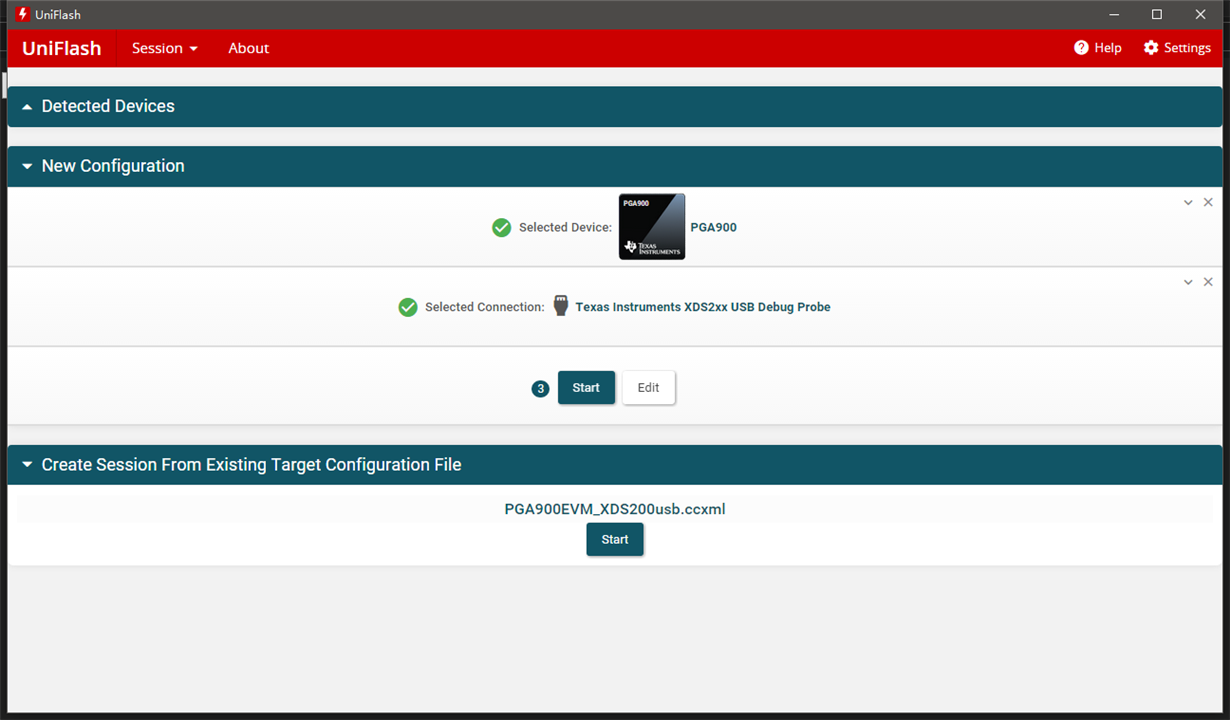The width and height of the screenshot is (1230, 720).
Task: Expand the Selected Device row chevron
Action: tap(1188, 202)
